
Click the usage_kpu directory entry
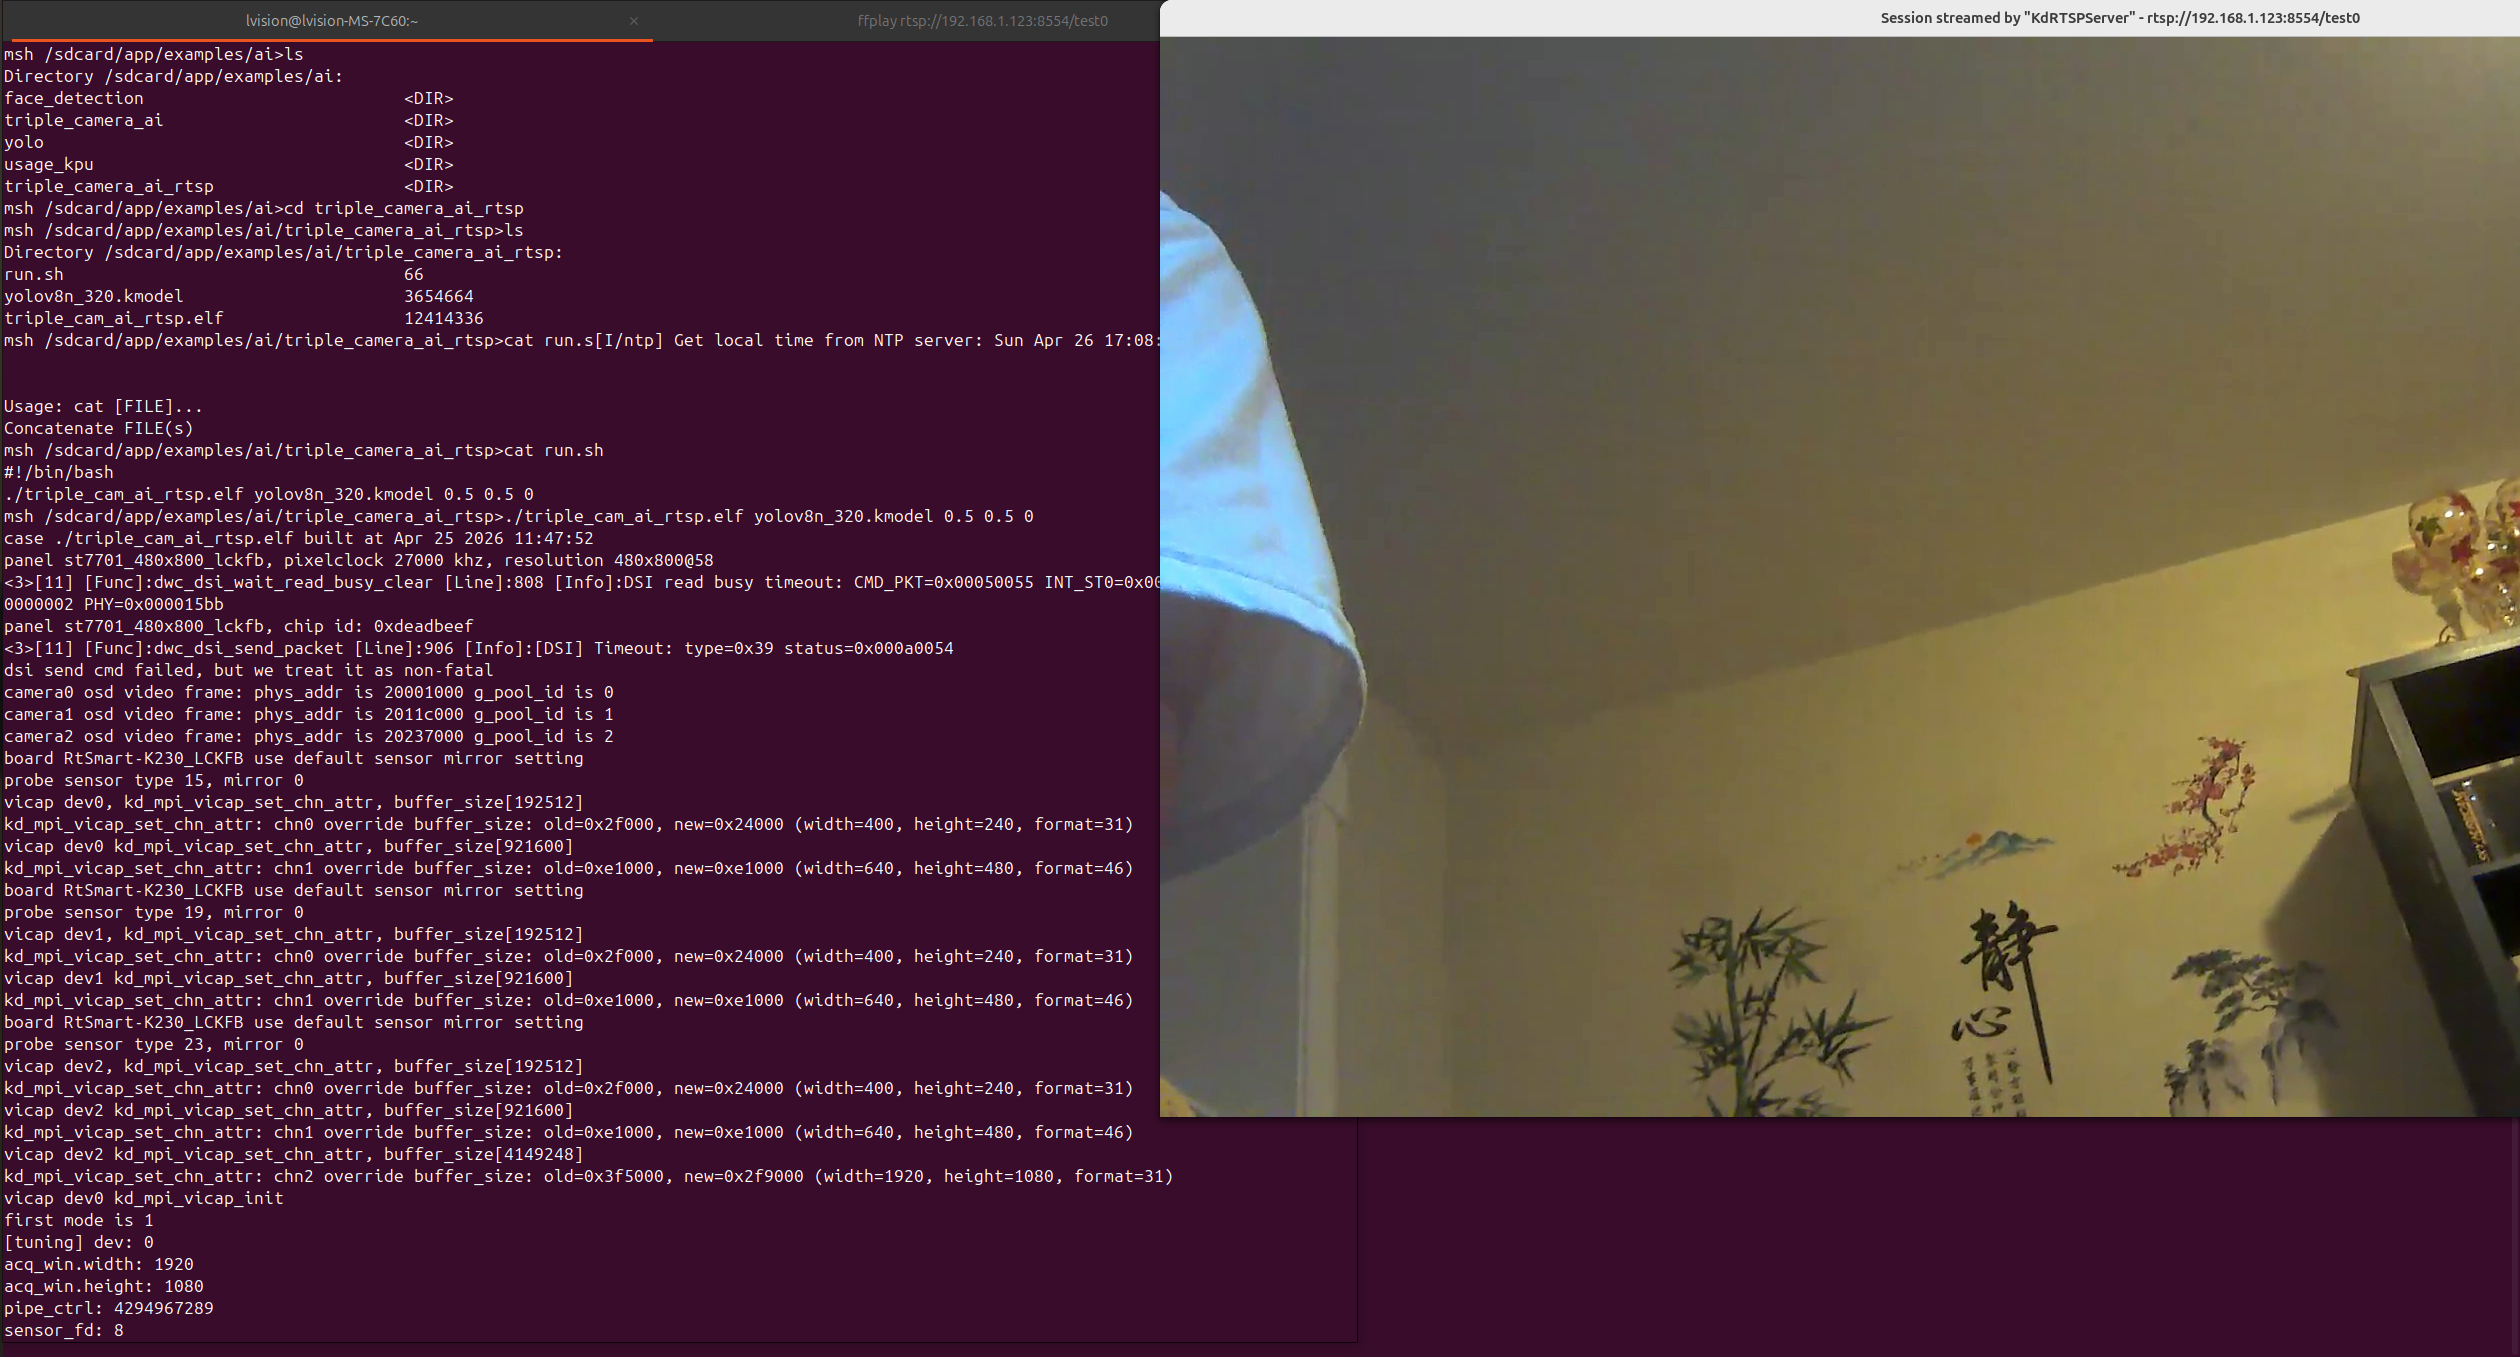pyautogui.click(x=48, y=164)
